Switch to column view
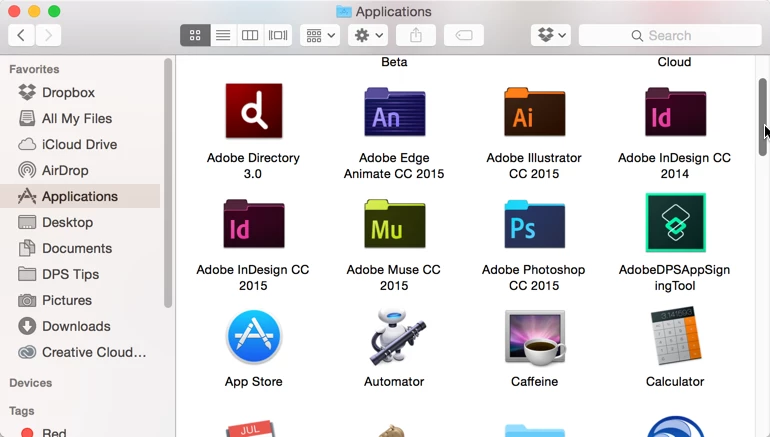 point(250,35)
